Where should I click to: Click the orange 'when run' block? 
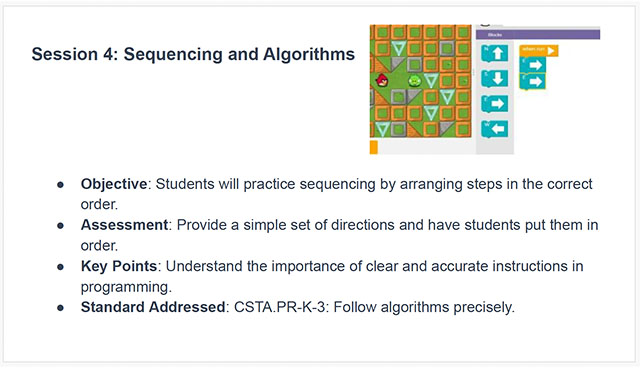click(538, 51)
